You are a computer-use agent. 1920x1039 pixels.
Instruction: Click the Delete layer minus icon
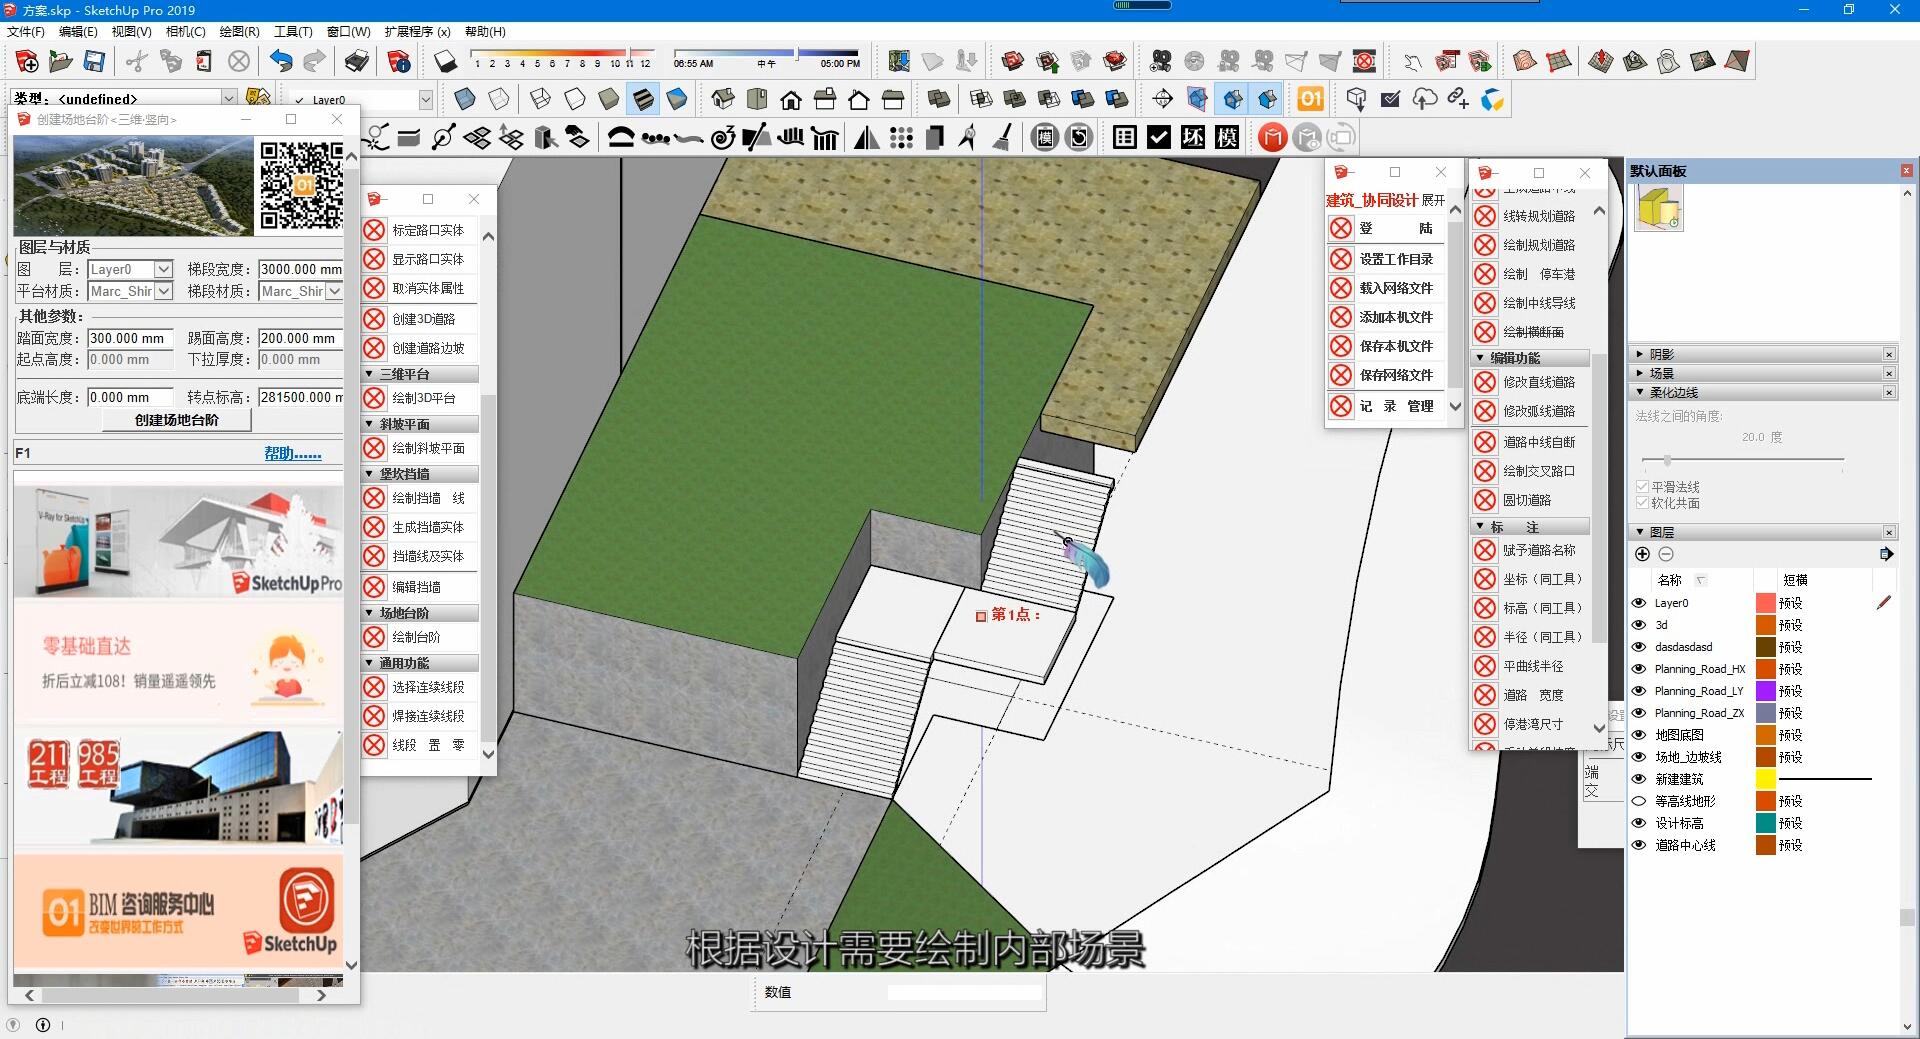(x=1666, y=554)
